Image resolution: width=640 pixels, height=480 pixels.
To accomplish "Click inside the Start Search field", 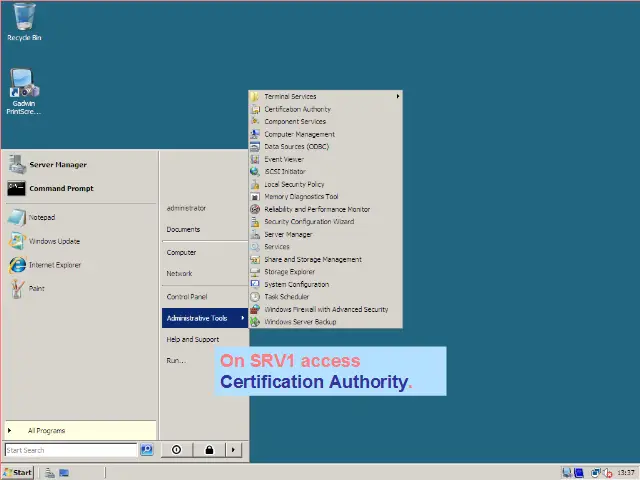I will tap(71, 450).
